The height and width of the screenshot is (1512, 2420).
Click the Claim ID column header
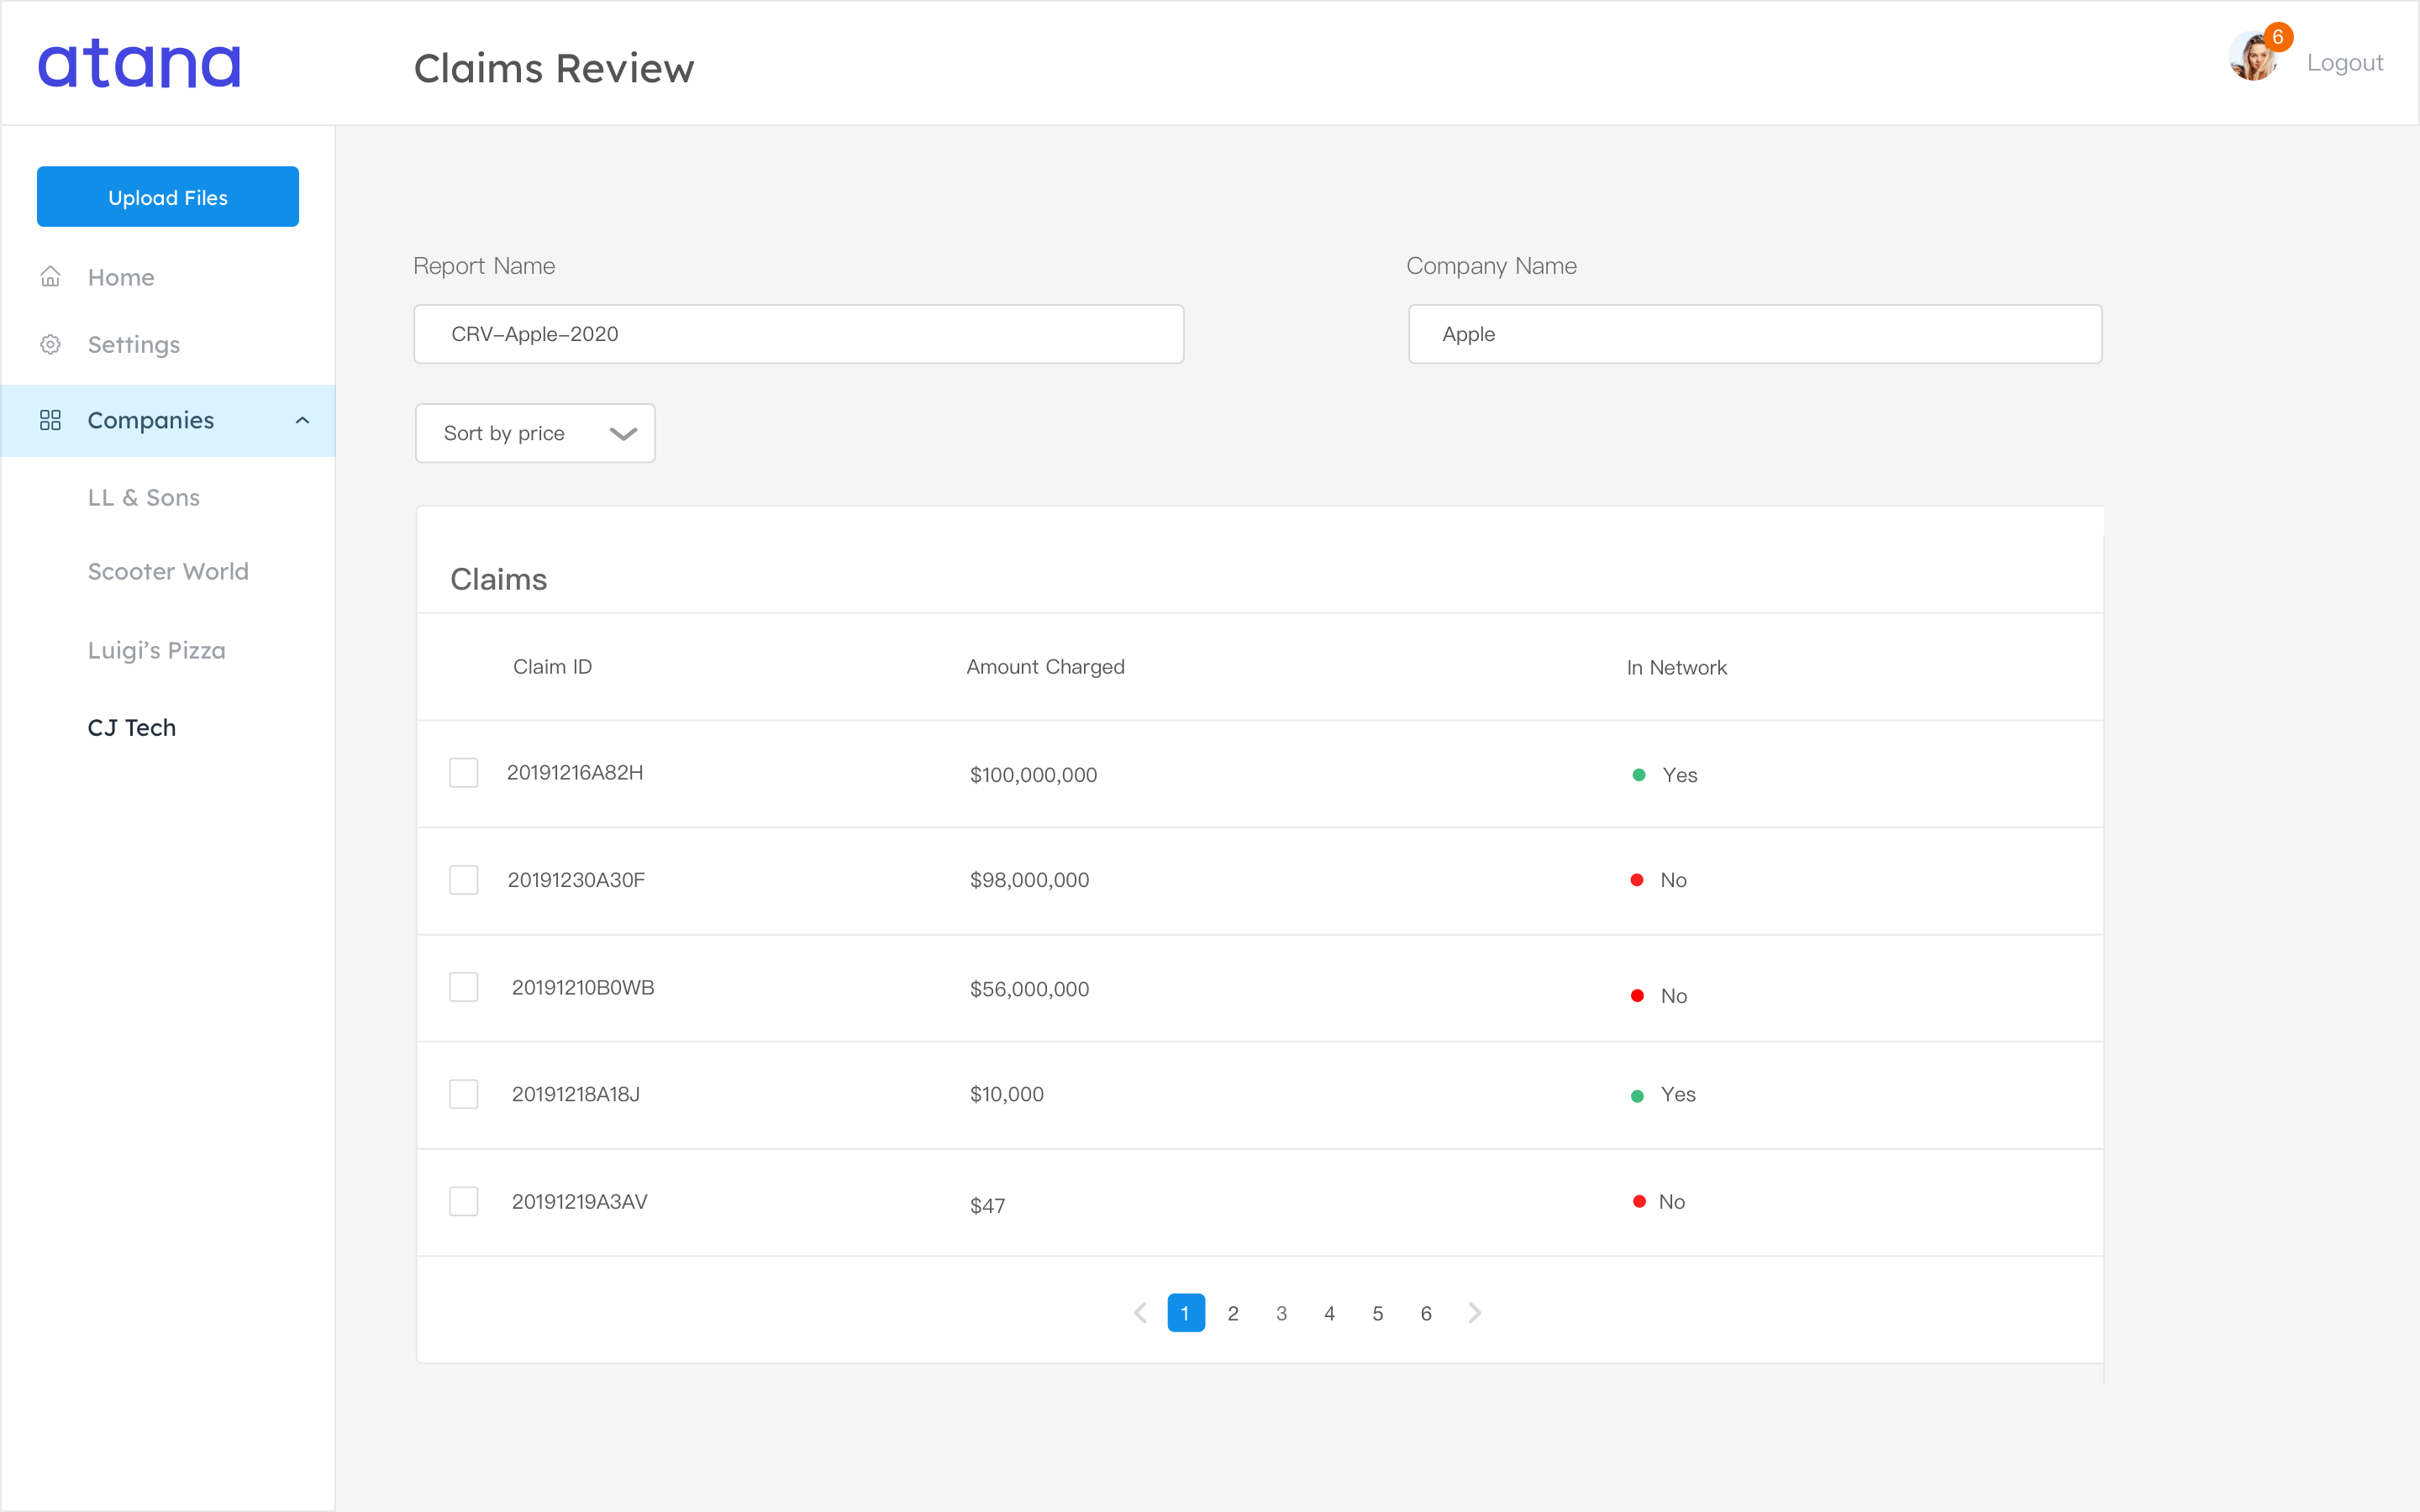pos(552,667)
